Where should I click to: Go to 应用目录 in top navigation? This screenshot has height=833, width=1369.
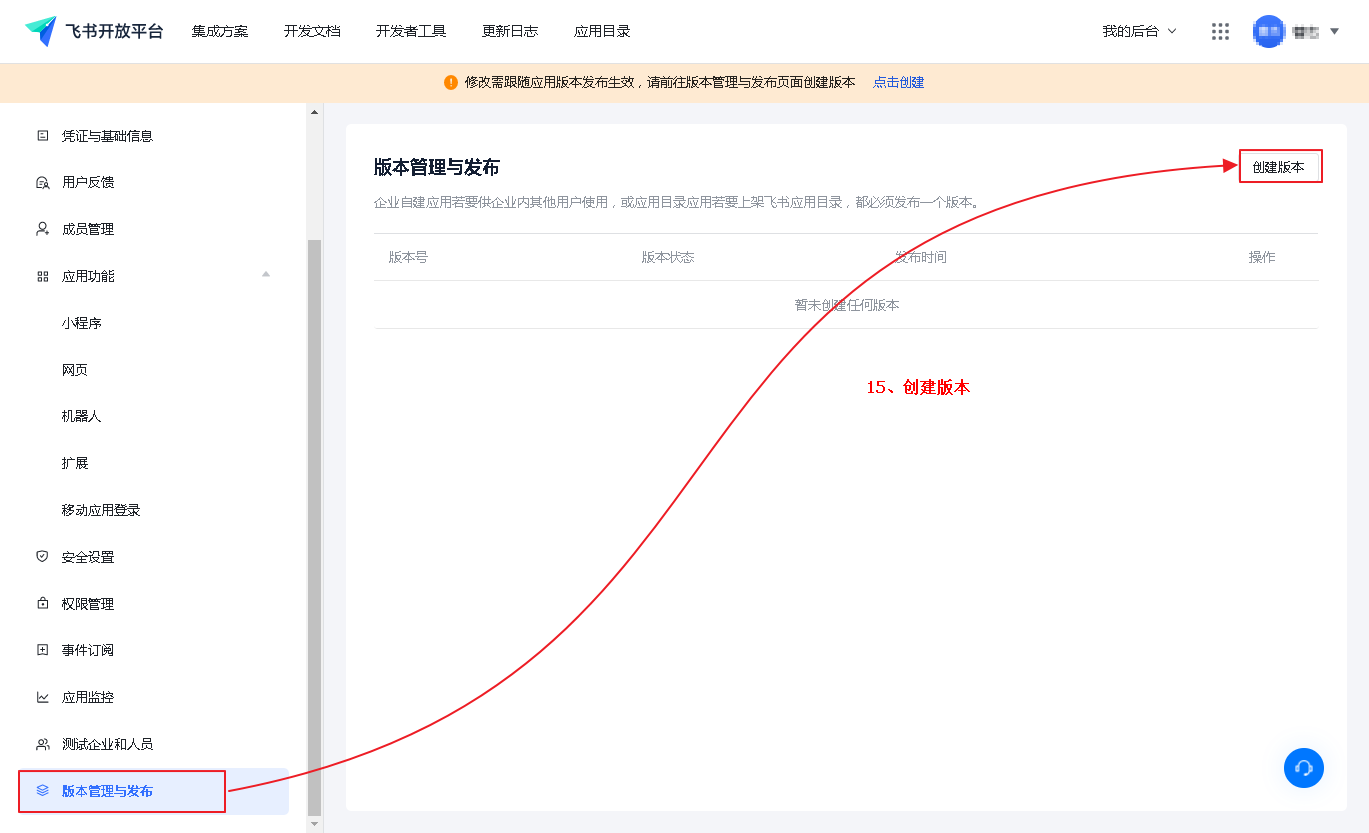pyautogui.click(x=602, y=31)
